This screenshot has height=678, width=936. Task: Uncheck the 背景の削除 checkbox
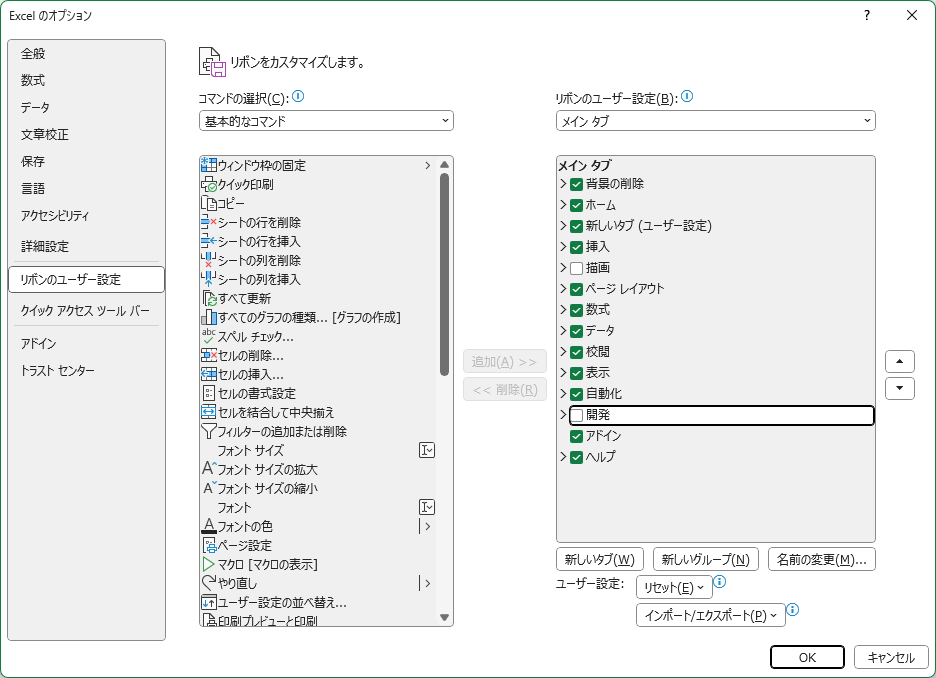577,184
